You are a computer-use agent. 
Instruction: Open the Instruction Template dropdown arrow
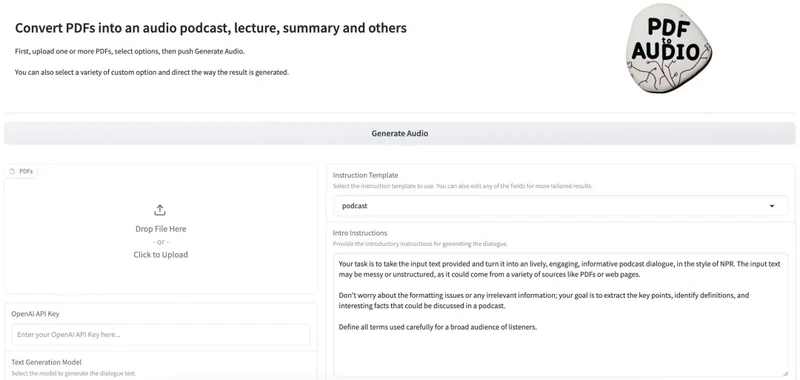(772, 206)
